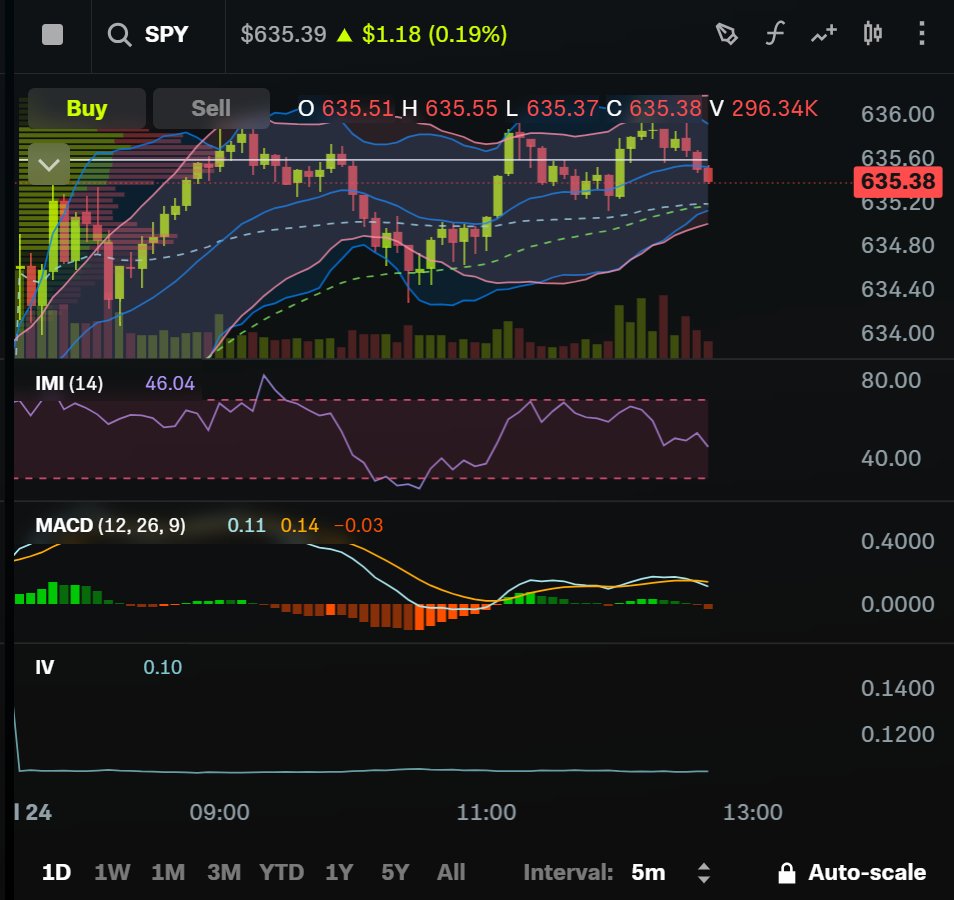Screen dimensions: 954x900
Task: Click the red 635.38 current price tag
Action: coord(897,181)
